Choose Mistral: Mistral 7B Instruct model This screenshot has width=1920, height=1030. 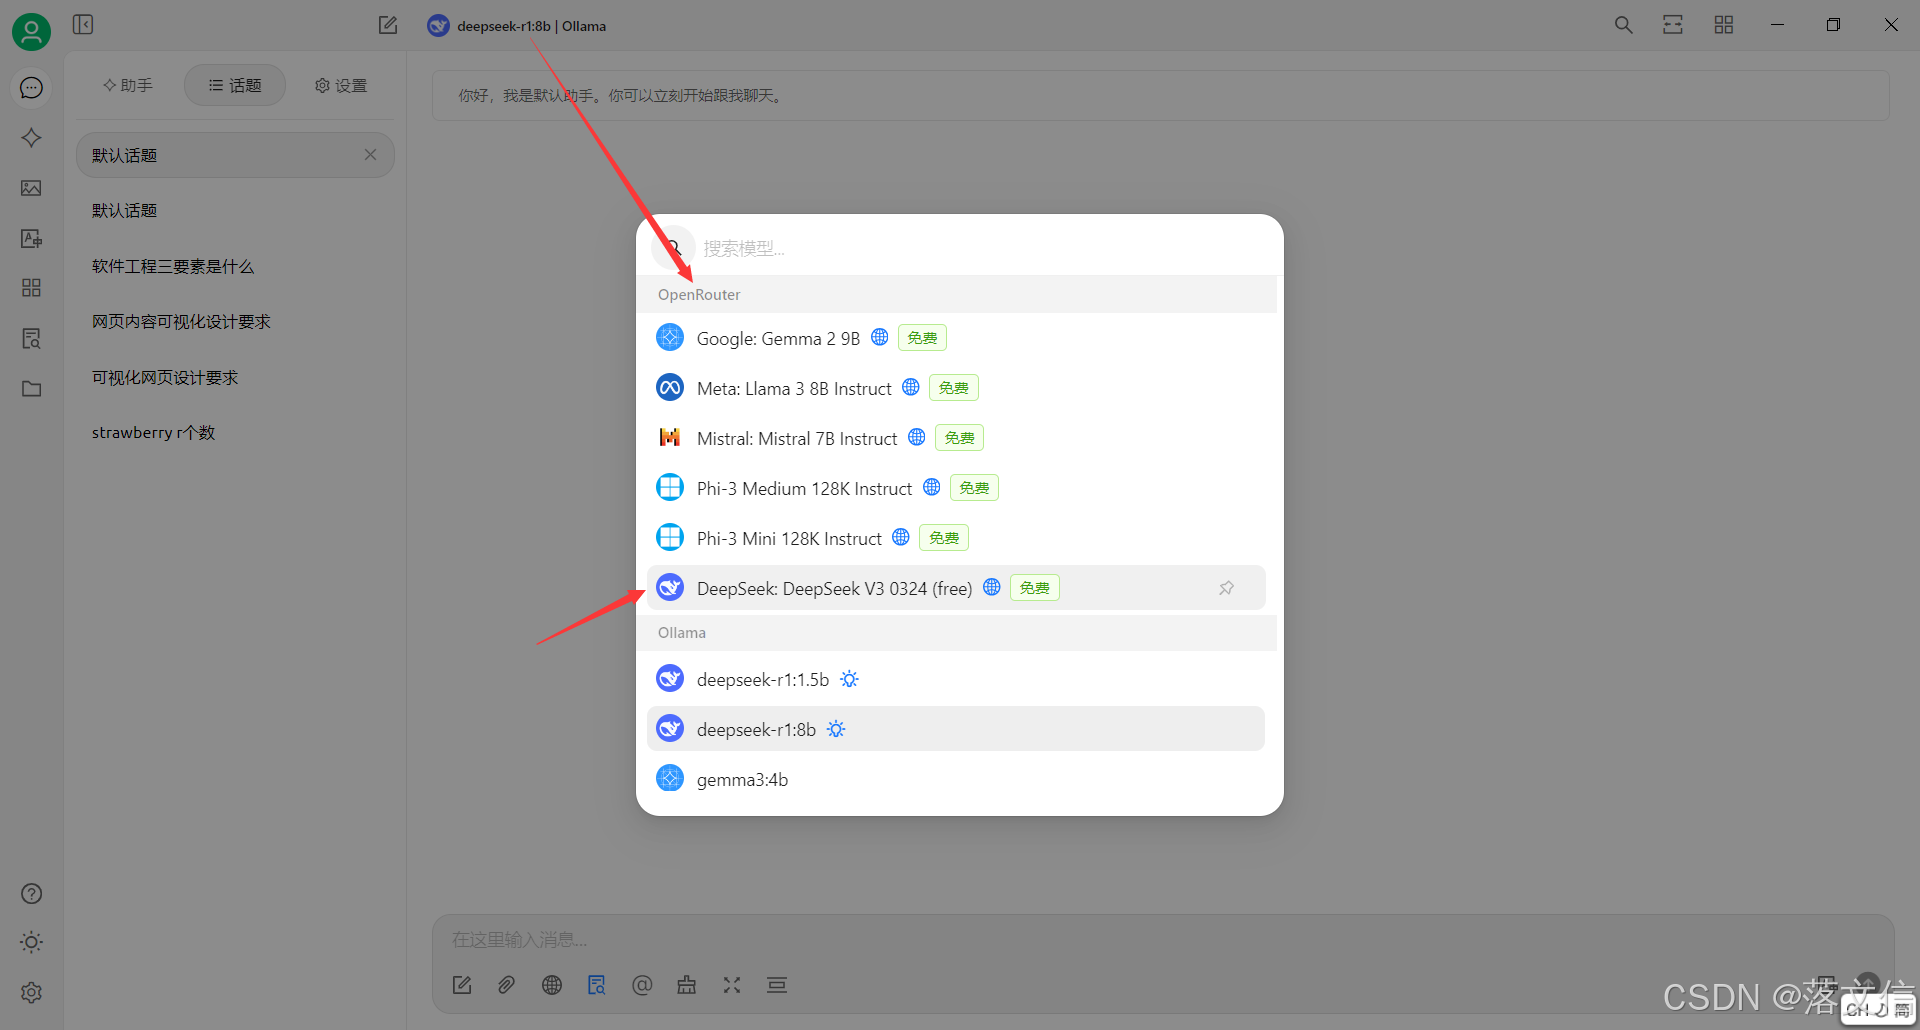956,438
